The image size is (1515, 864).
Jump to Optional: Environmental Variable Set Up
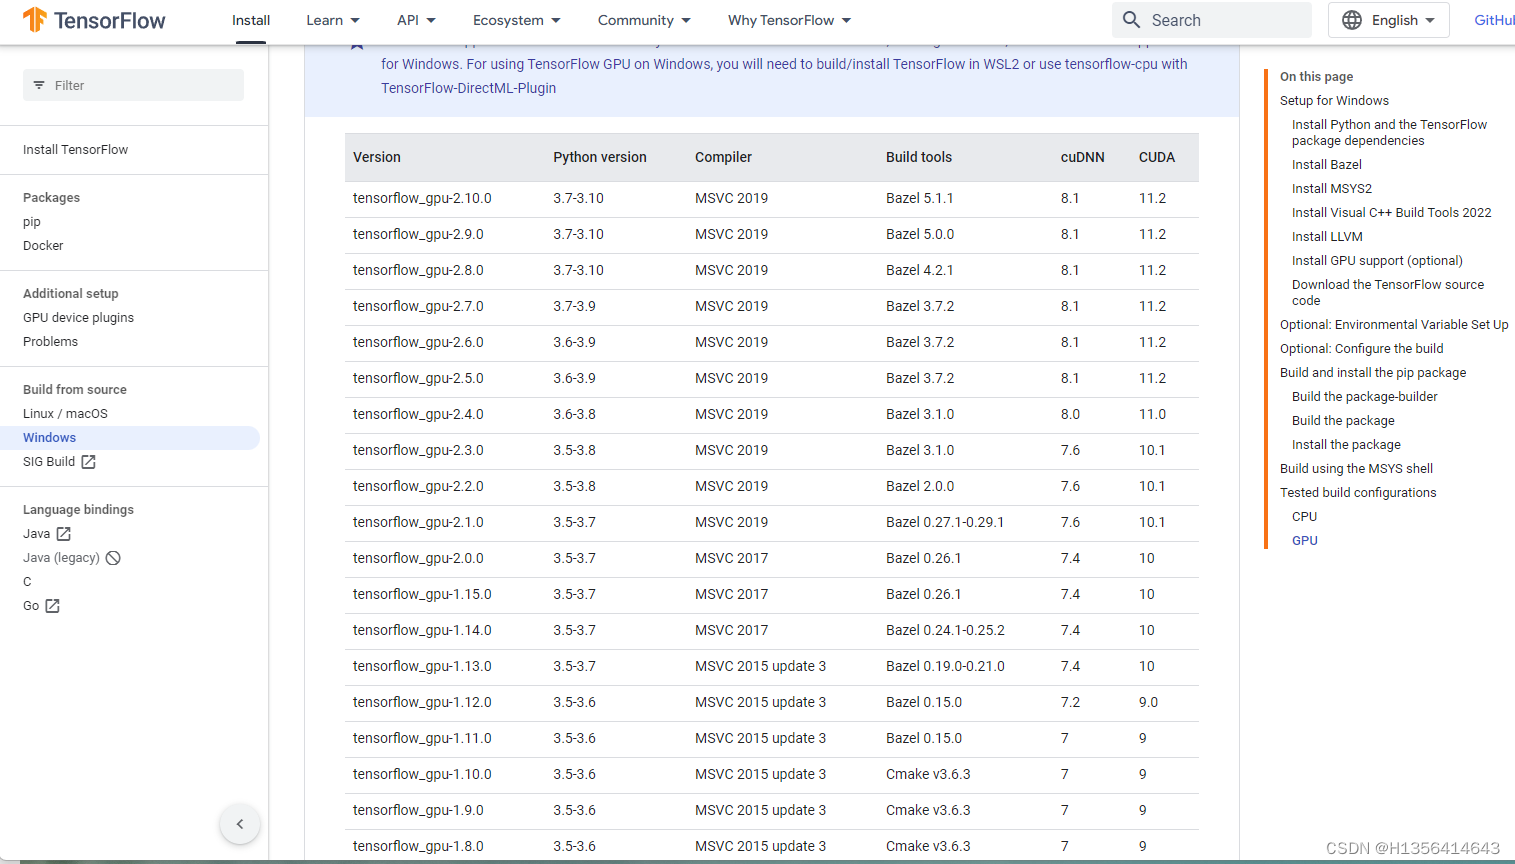1394,325
